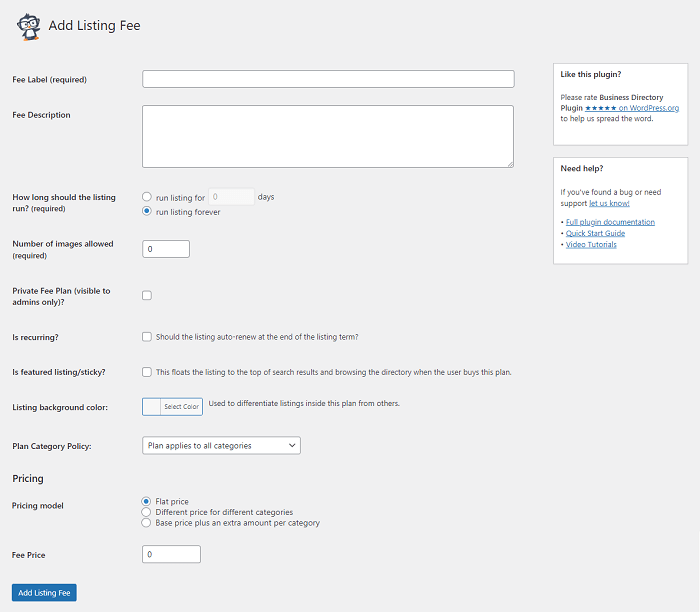Screen dimensions: 700x612
Task: Click the 'Should the listing auto-renew' description text
Action: (x=257, y=337)
